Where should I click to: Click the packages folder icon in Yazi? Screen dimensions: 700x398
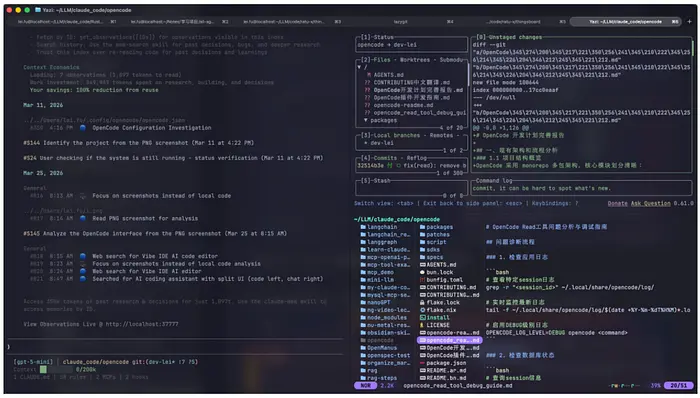tap(422, 227)
